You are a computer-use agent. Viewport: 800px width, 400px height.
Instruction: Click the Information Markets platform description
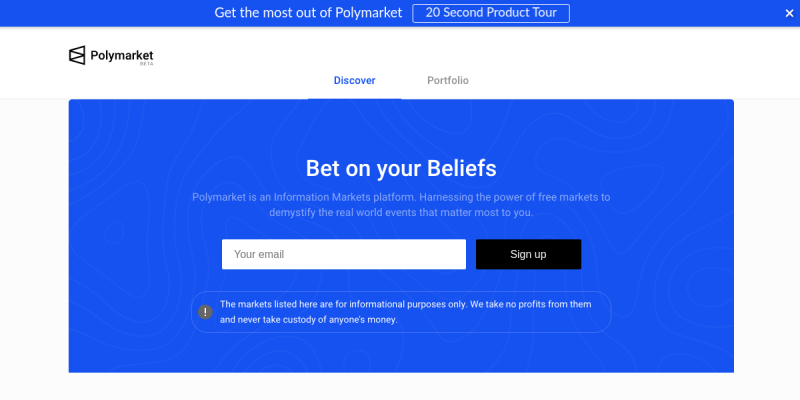click(400, 197)
